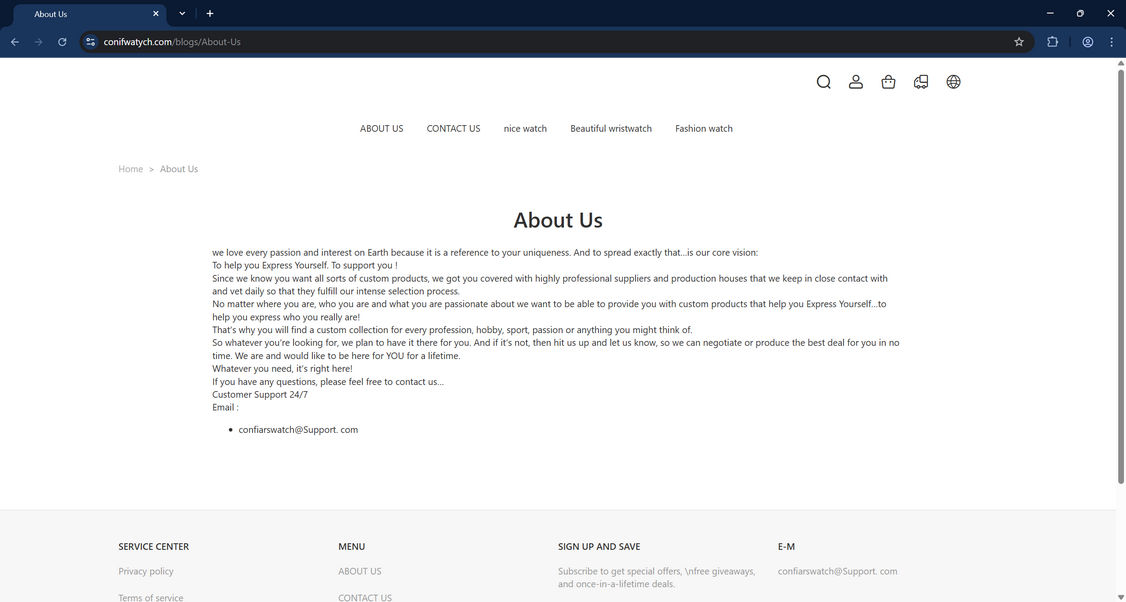Image resolution: width=1126 pixels, height=602 pixels.
Task: Open the user account icon
Action: (x=856, y=82)
